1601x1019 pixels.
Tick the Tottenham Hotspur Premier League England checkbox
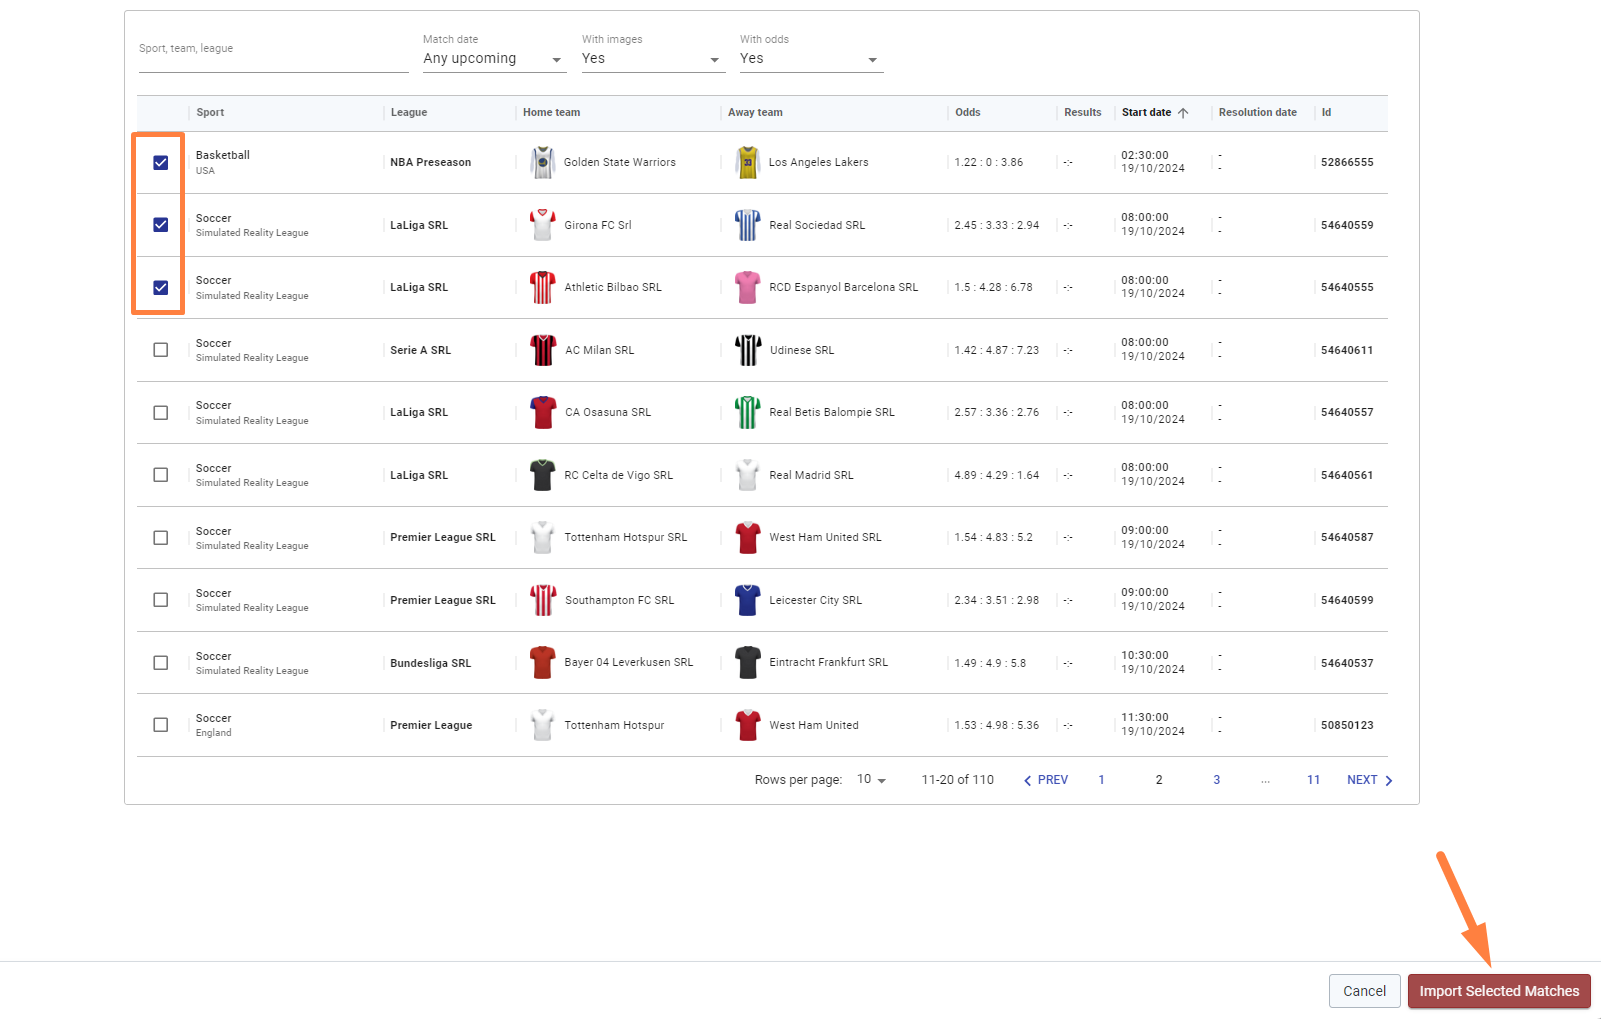point(161,725)
